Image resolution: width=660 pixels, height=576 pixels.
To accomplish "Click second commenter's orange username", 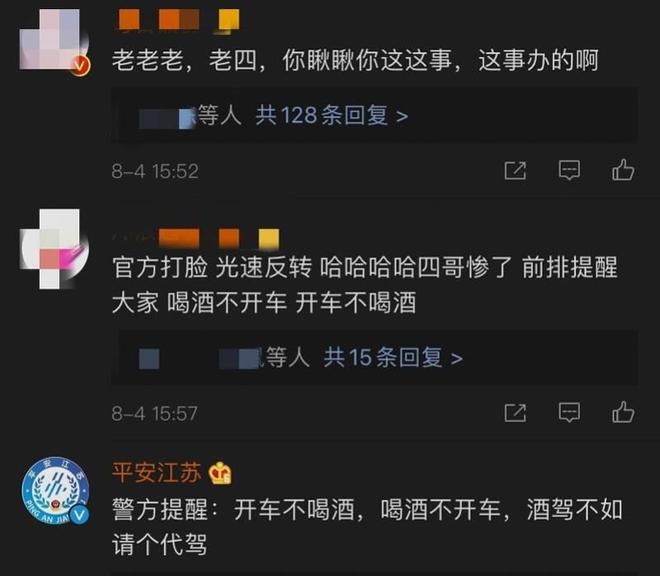I will [x=196, y=238].
